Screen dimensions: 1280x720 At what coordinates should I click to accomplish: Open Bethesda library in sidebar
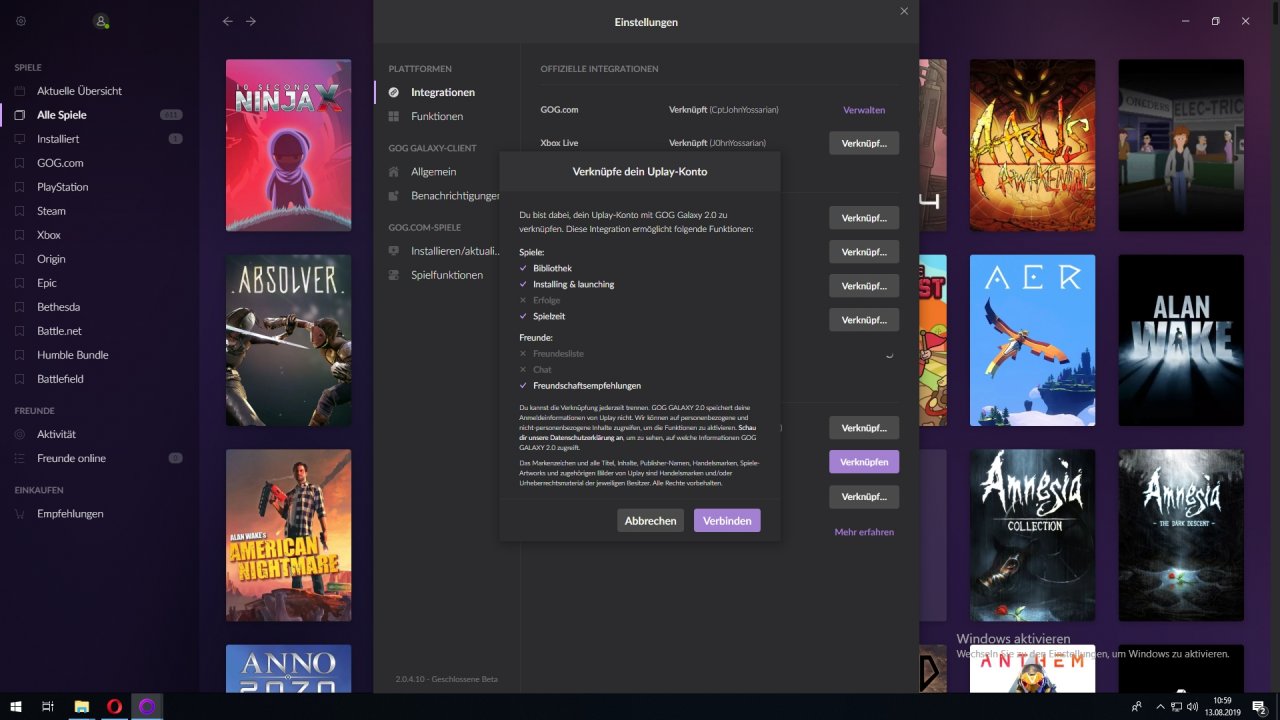pos(58,307)
